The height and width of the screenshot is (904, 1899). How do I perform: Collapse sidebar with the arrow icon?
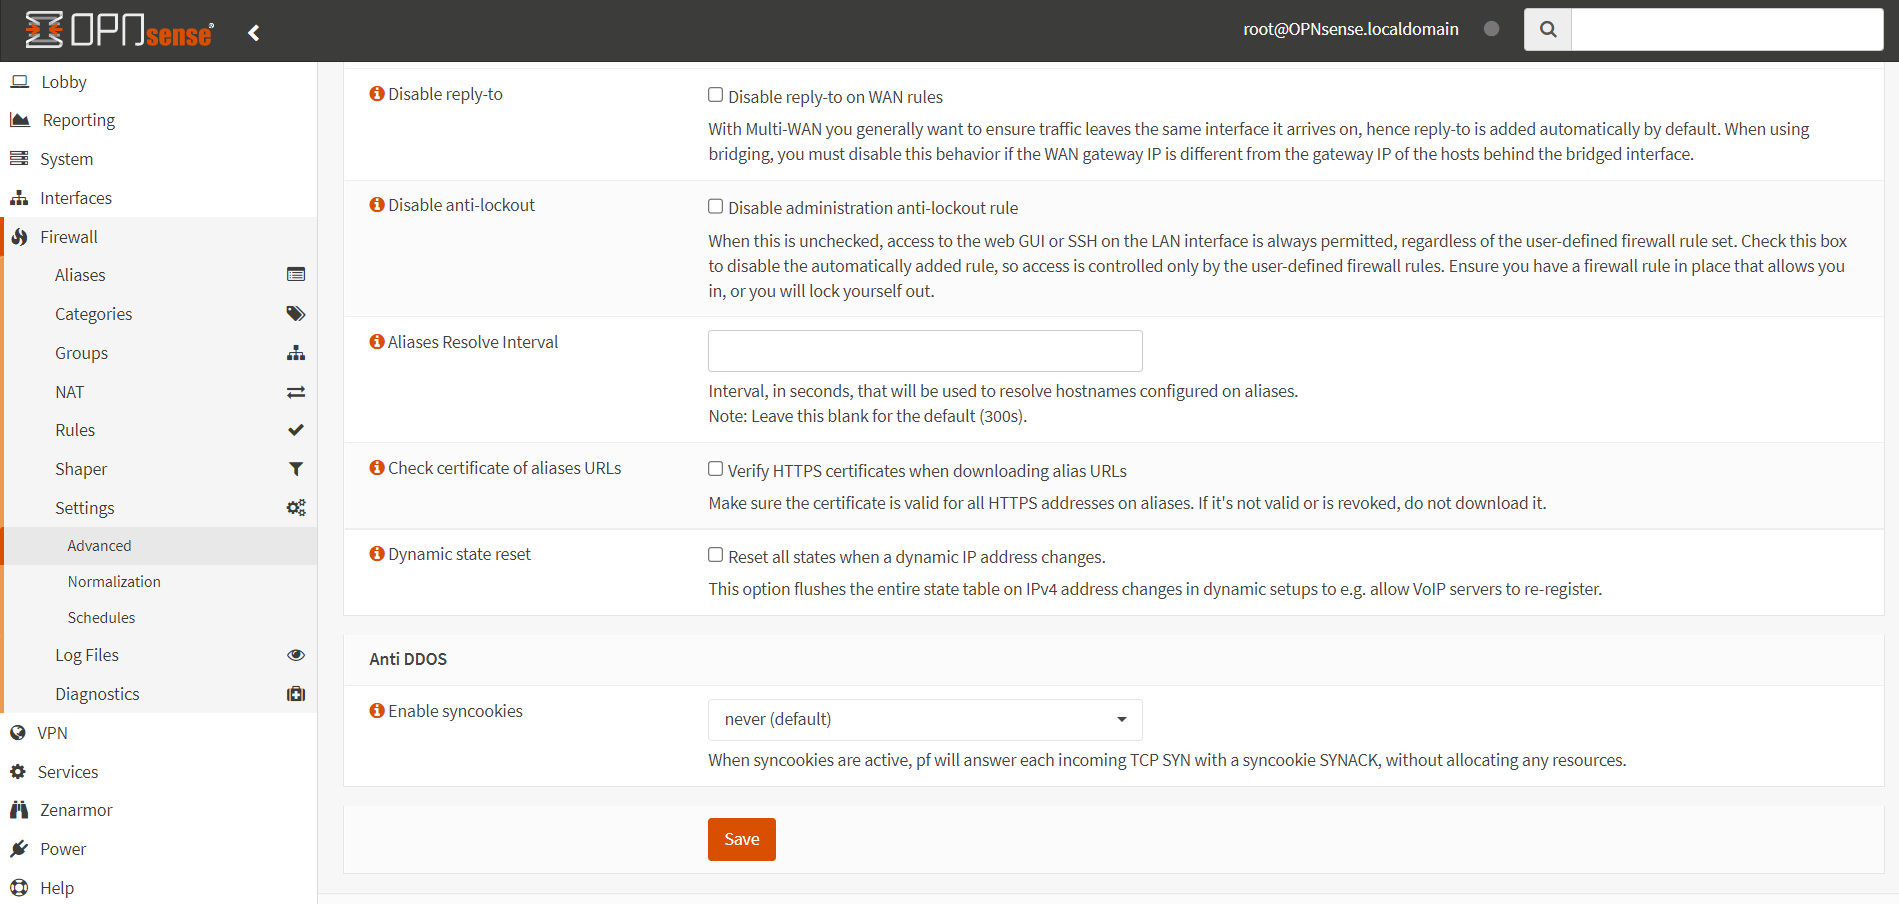point(254,33)
